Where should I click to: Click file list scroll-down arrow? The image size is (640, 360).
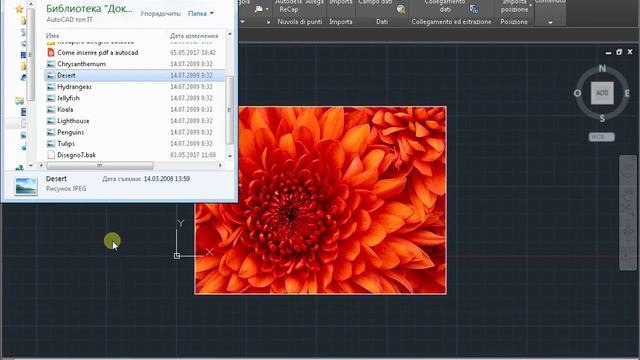[x=229, y=156]
